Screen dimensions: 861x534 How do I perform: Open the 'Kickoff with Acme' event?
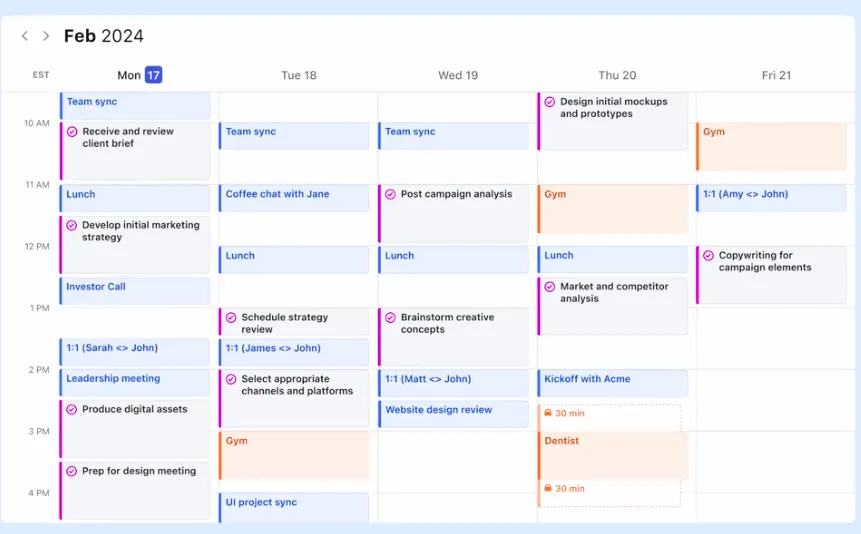[613, 383]
